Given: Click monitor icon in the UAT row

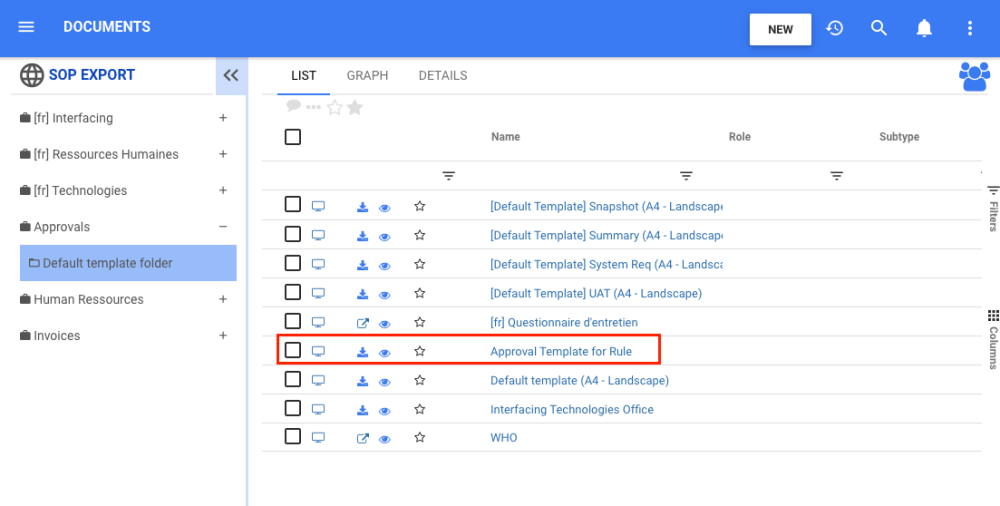Looking at the screenshot, I should tap(318, 294).
